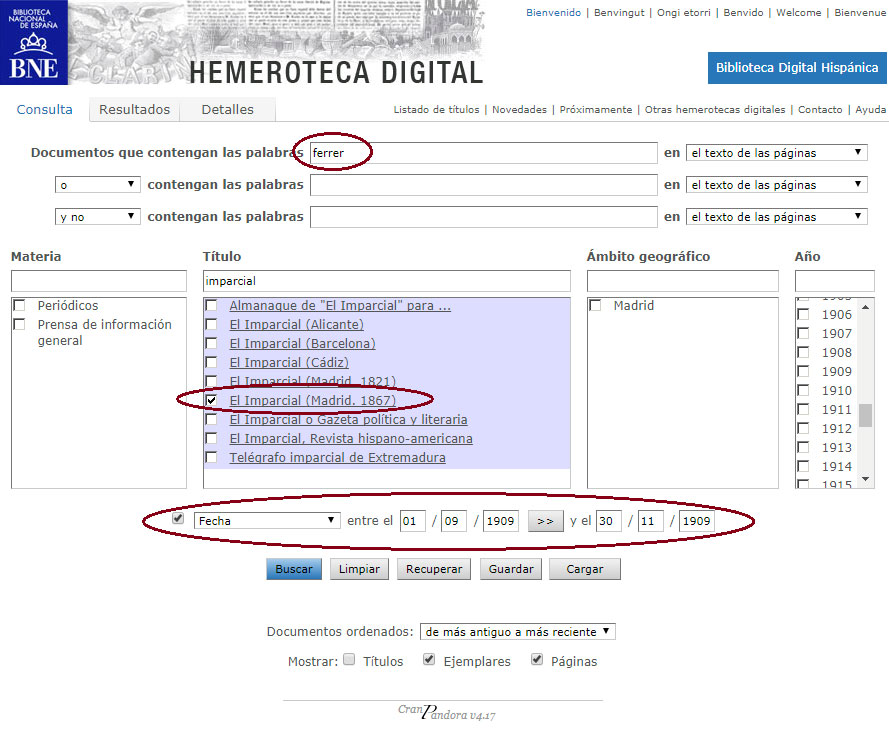The image size is (889, 733).
Task: Click year list scroll down arrow
Action: [865, 479]
